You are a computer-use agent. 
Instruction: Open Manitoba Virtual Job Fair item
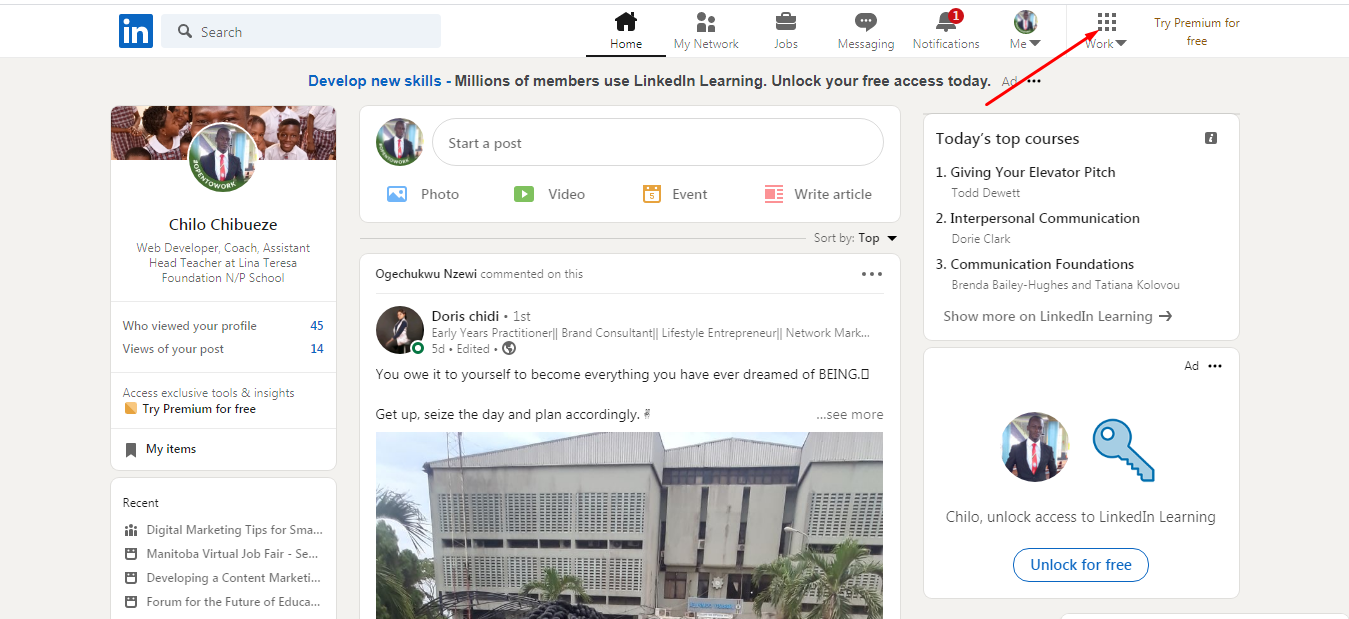222,554
